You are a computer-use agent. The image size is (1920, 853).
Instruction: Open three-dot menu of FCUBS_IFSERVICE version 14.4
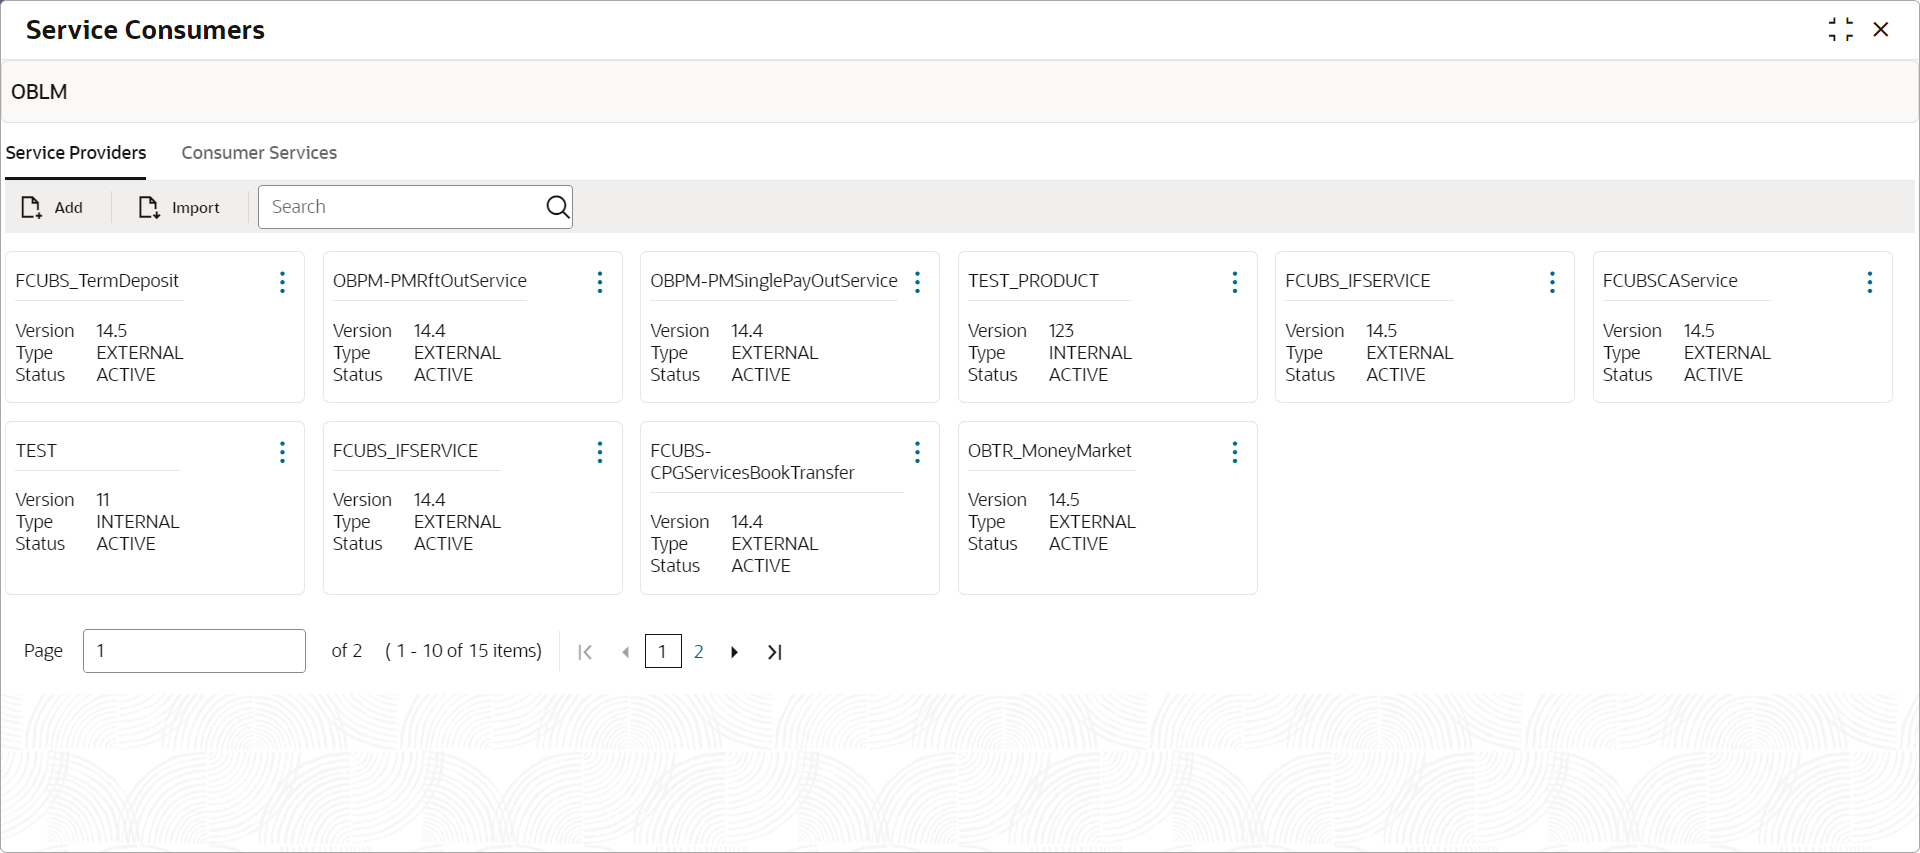(x=600, y=452)
